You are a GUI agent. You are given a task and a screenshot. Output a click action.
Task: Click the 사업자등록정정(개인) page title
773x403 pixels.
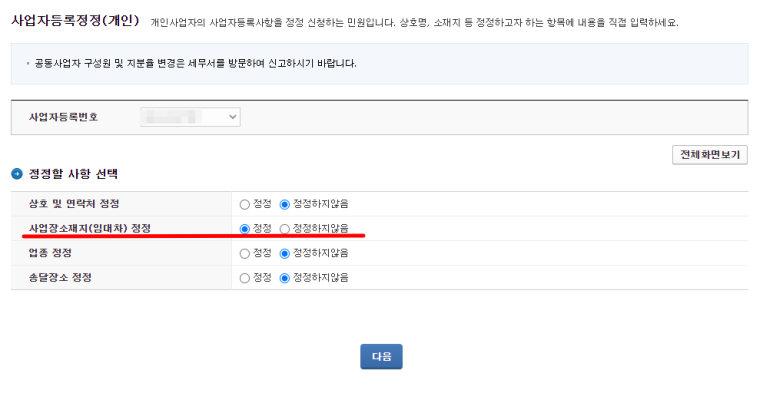click(x=75, y=21)
